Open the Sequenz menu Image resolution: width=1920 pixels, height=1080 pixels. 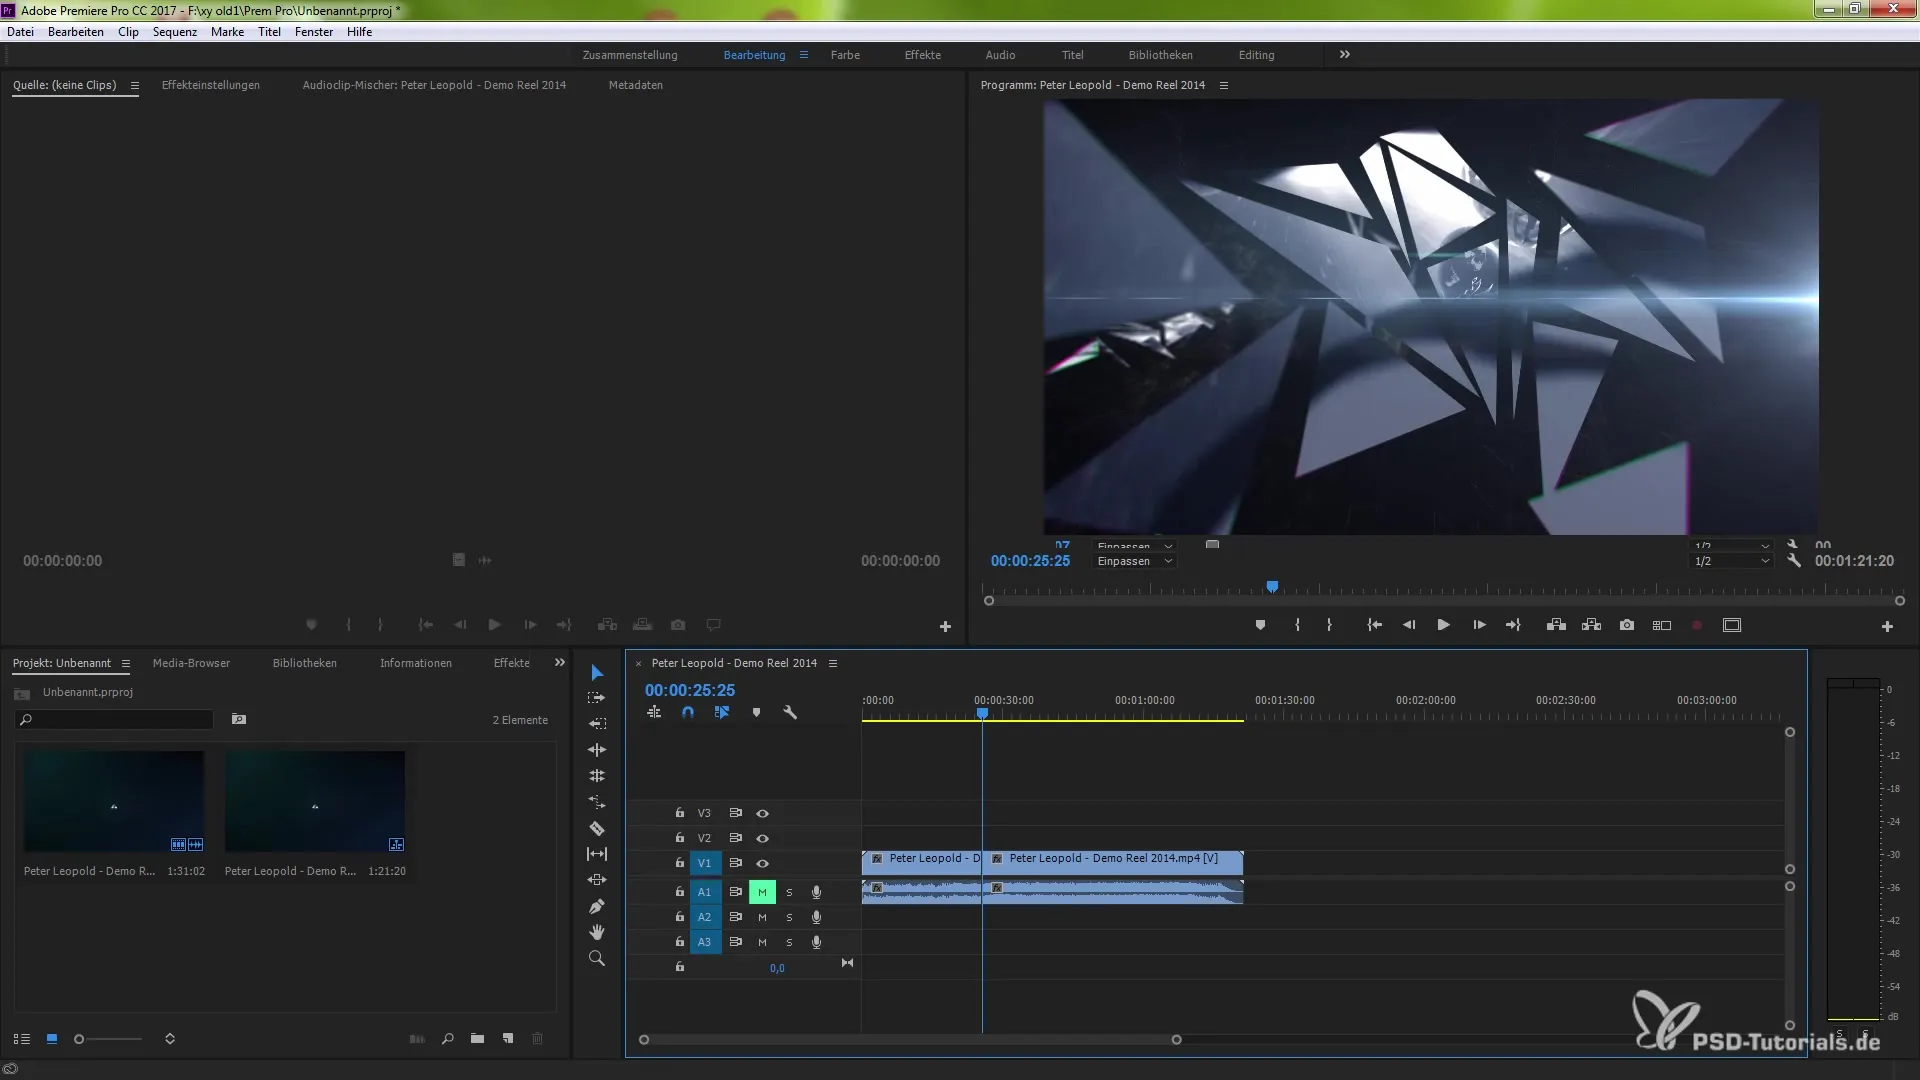click(x=175, y=32)
